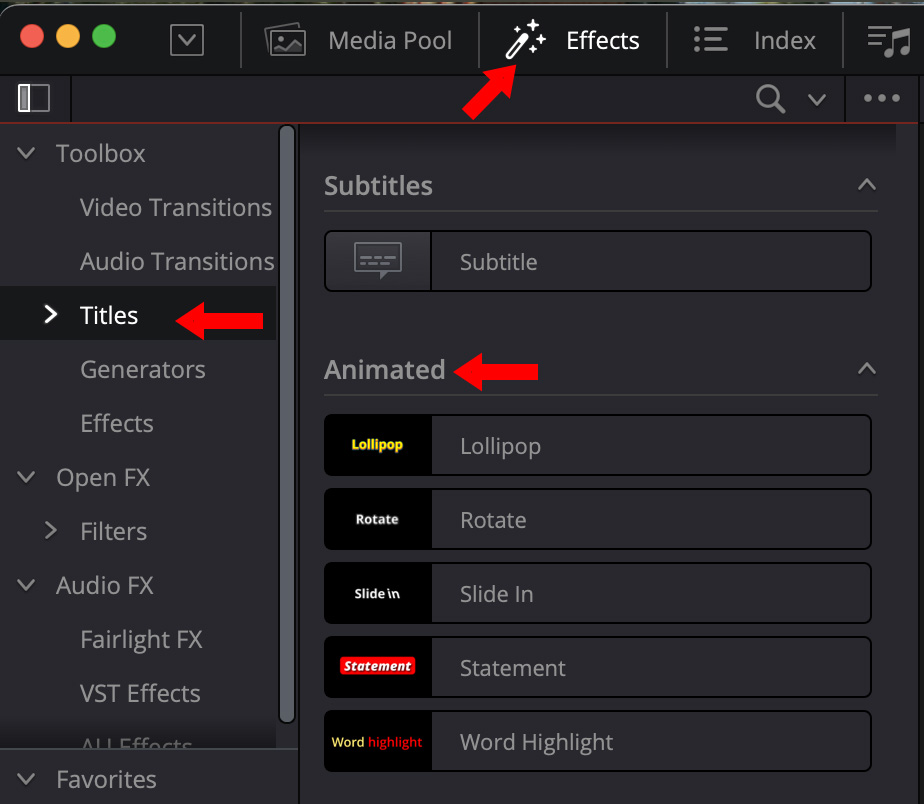Click the Lollipop title thumbnail
Viewport: 924px width, 804px height.
(378, 445)
